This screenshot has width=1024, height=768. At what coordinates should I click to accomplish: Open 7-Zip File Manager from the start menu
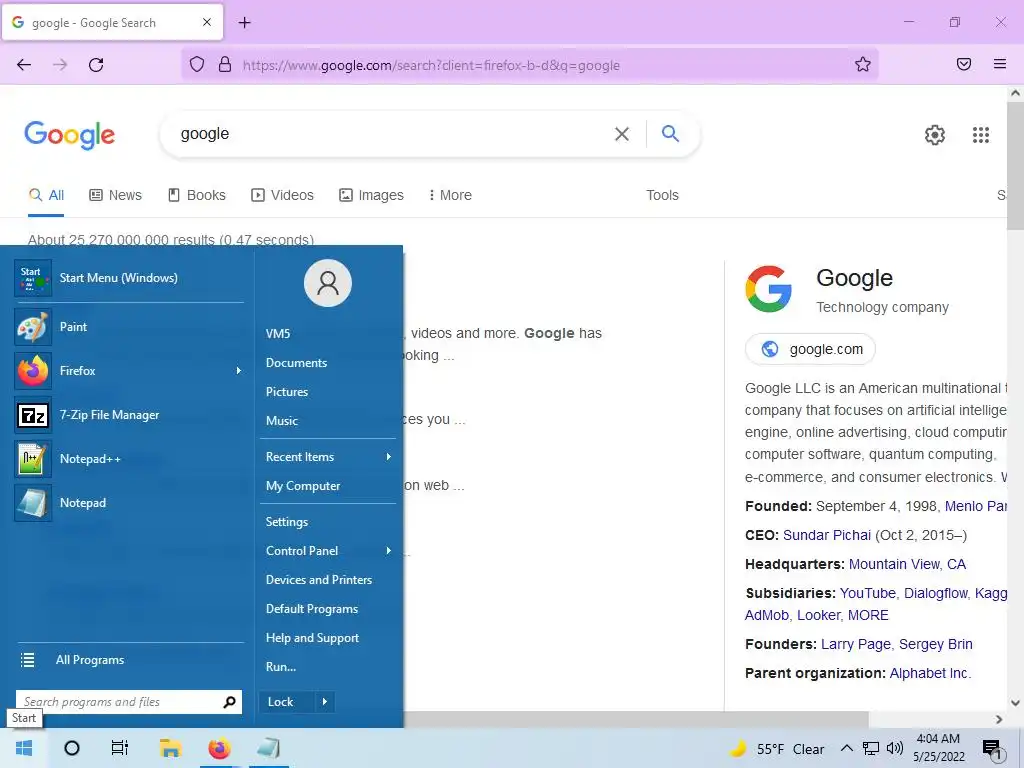click(129, 415)
